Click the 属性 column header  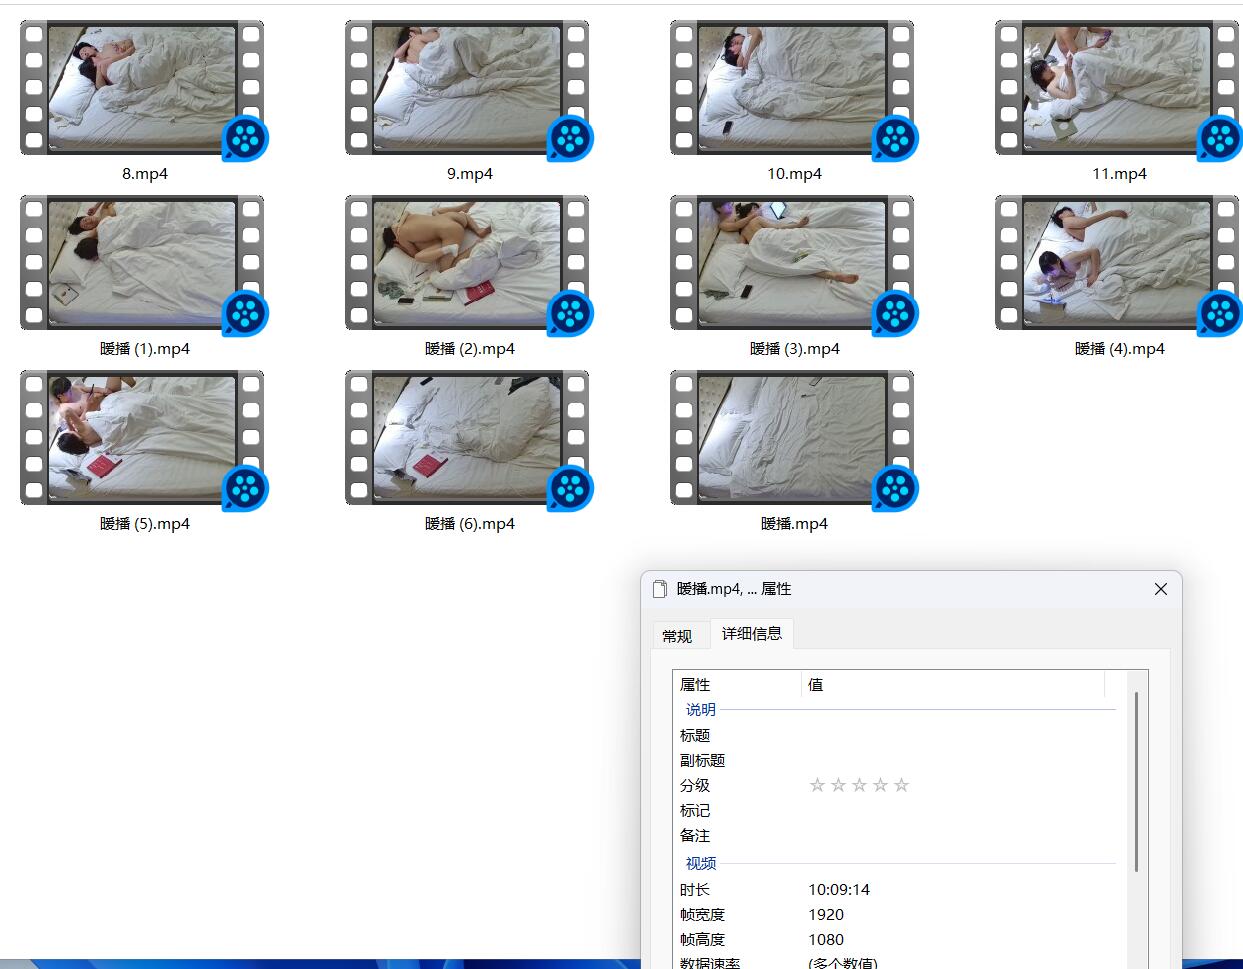coord(738,685)
